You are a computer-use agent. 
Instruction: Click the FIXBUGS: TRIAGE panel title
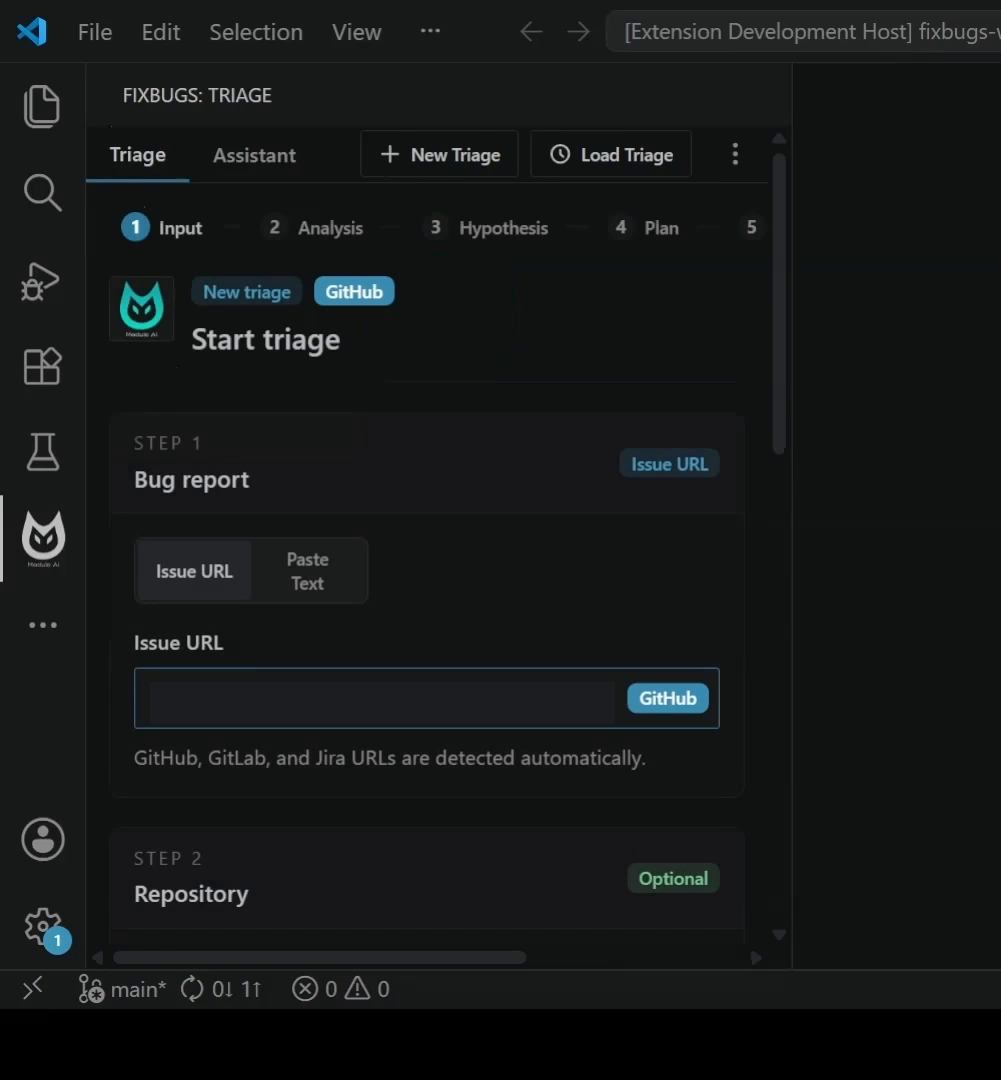197,95
